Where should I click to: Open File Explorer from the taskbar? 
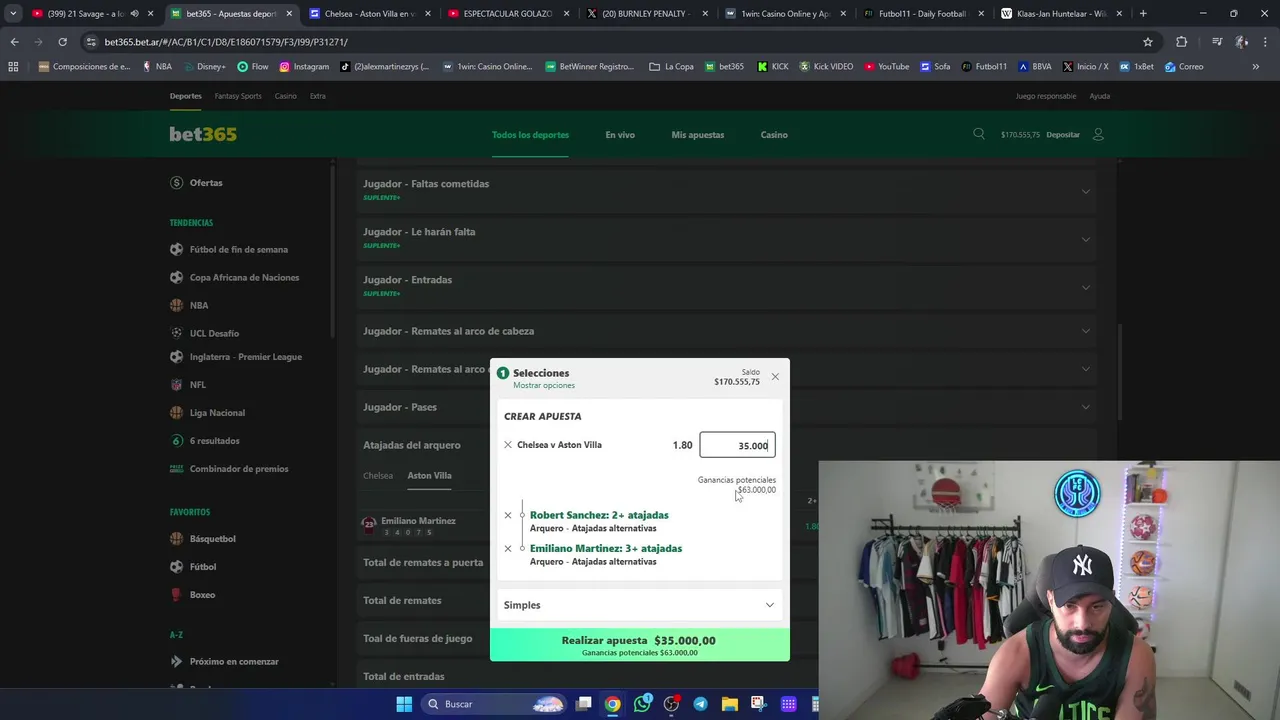tap(729, 704)
